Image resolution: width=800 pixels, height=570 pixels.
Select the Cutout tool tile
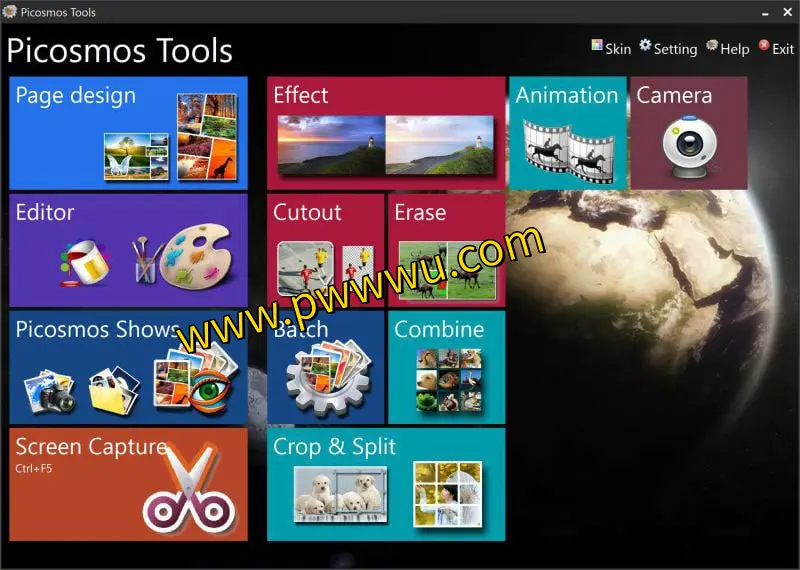325,250
